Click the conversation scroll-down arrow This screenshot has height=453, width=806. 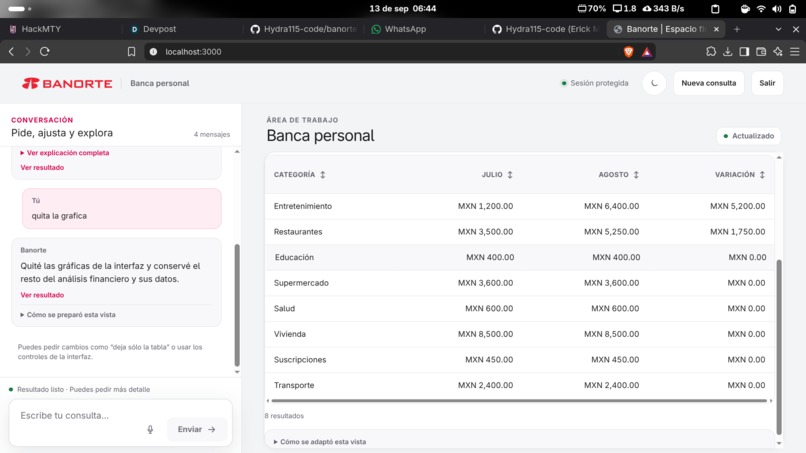pyautogui.click(x=237, y=372)
